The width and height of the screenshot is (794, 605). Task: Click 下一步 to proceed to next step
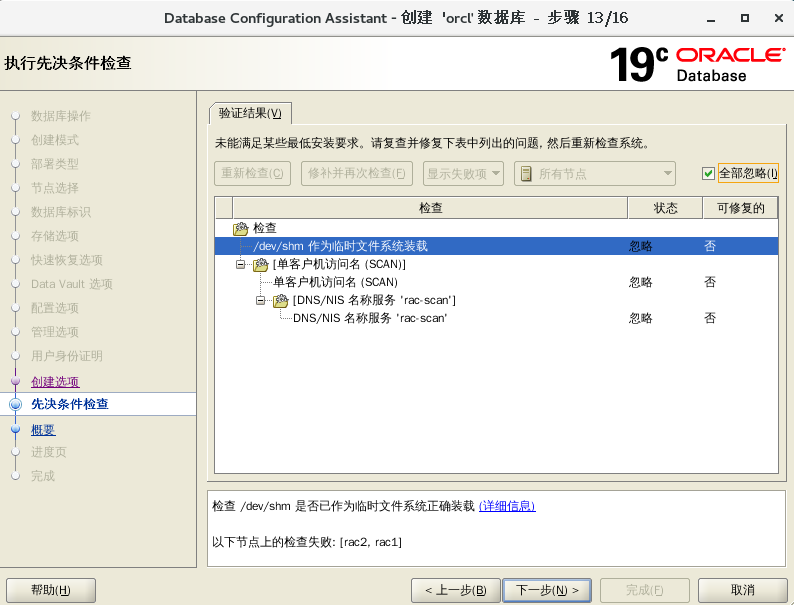pos(546,590)
